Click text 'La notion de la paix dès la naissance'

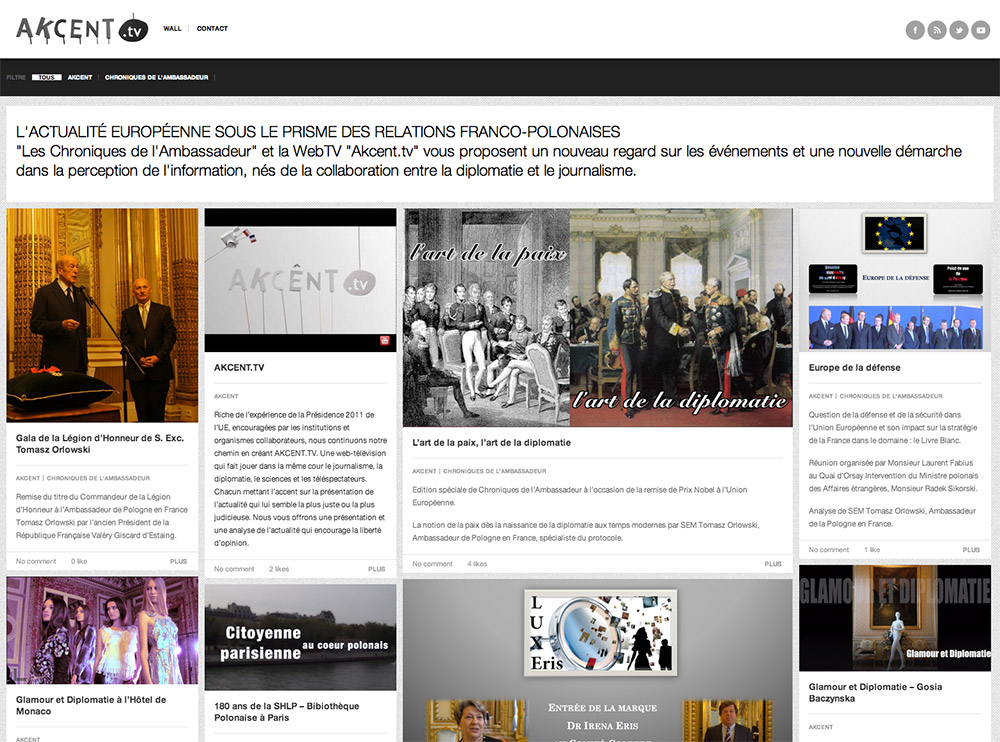585,531
